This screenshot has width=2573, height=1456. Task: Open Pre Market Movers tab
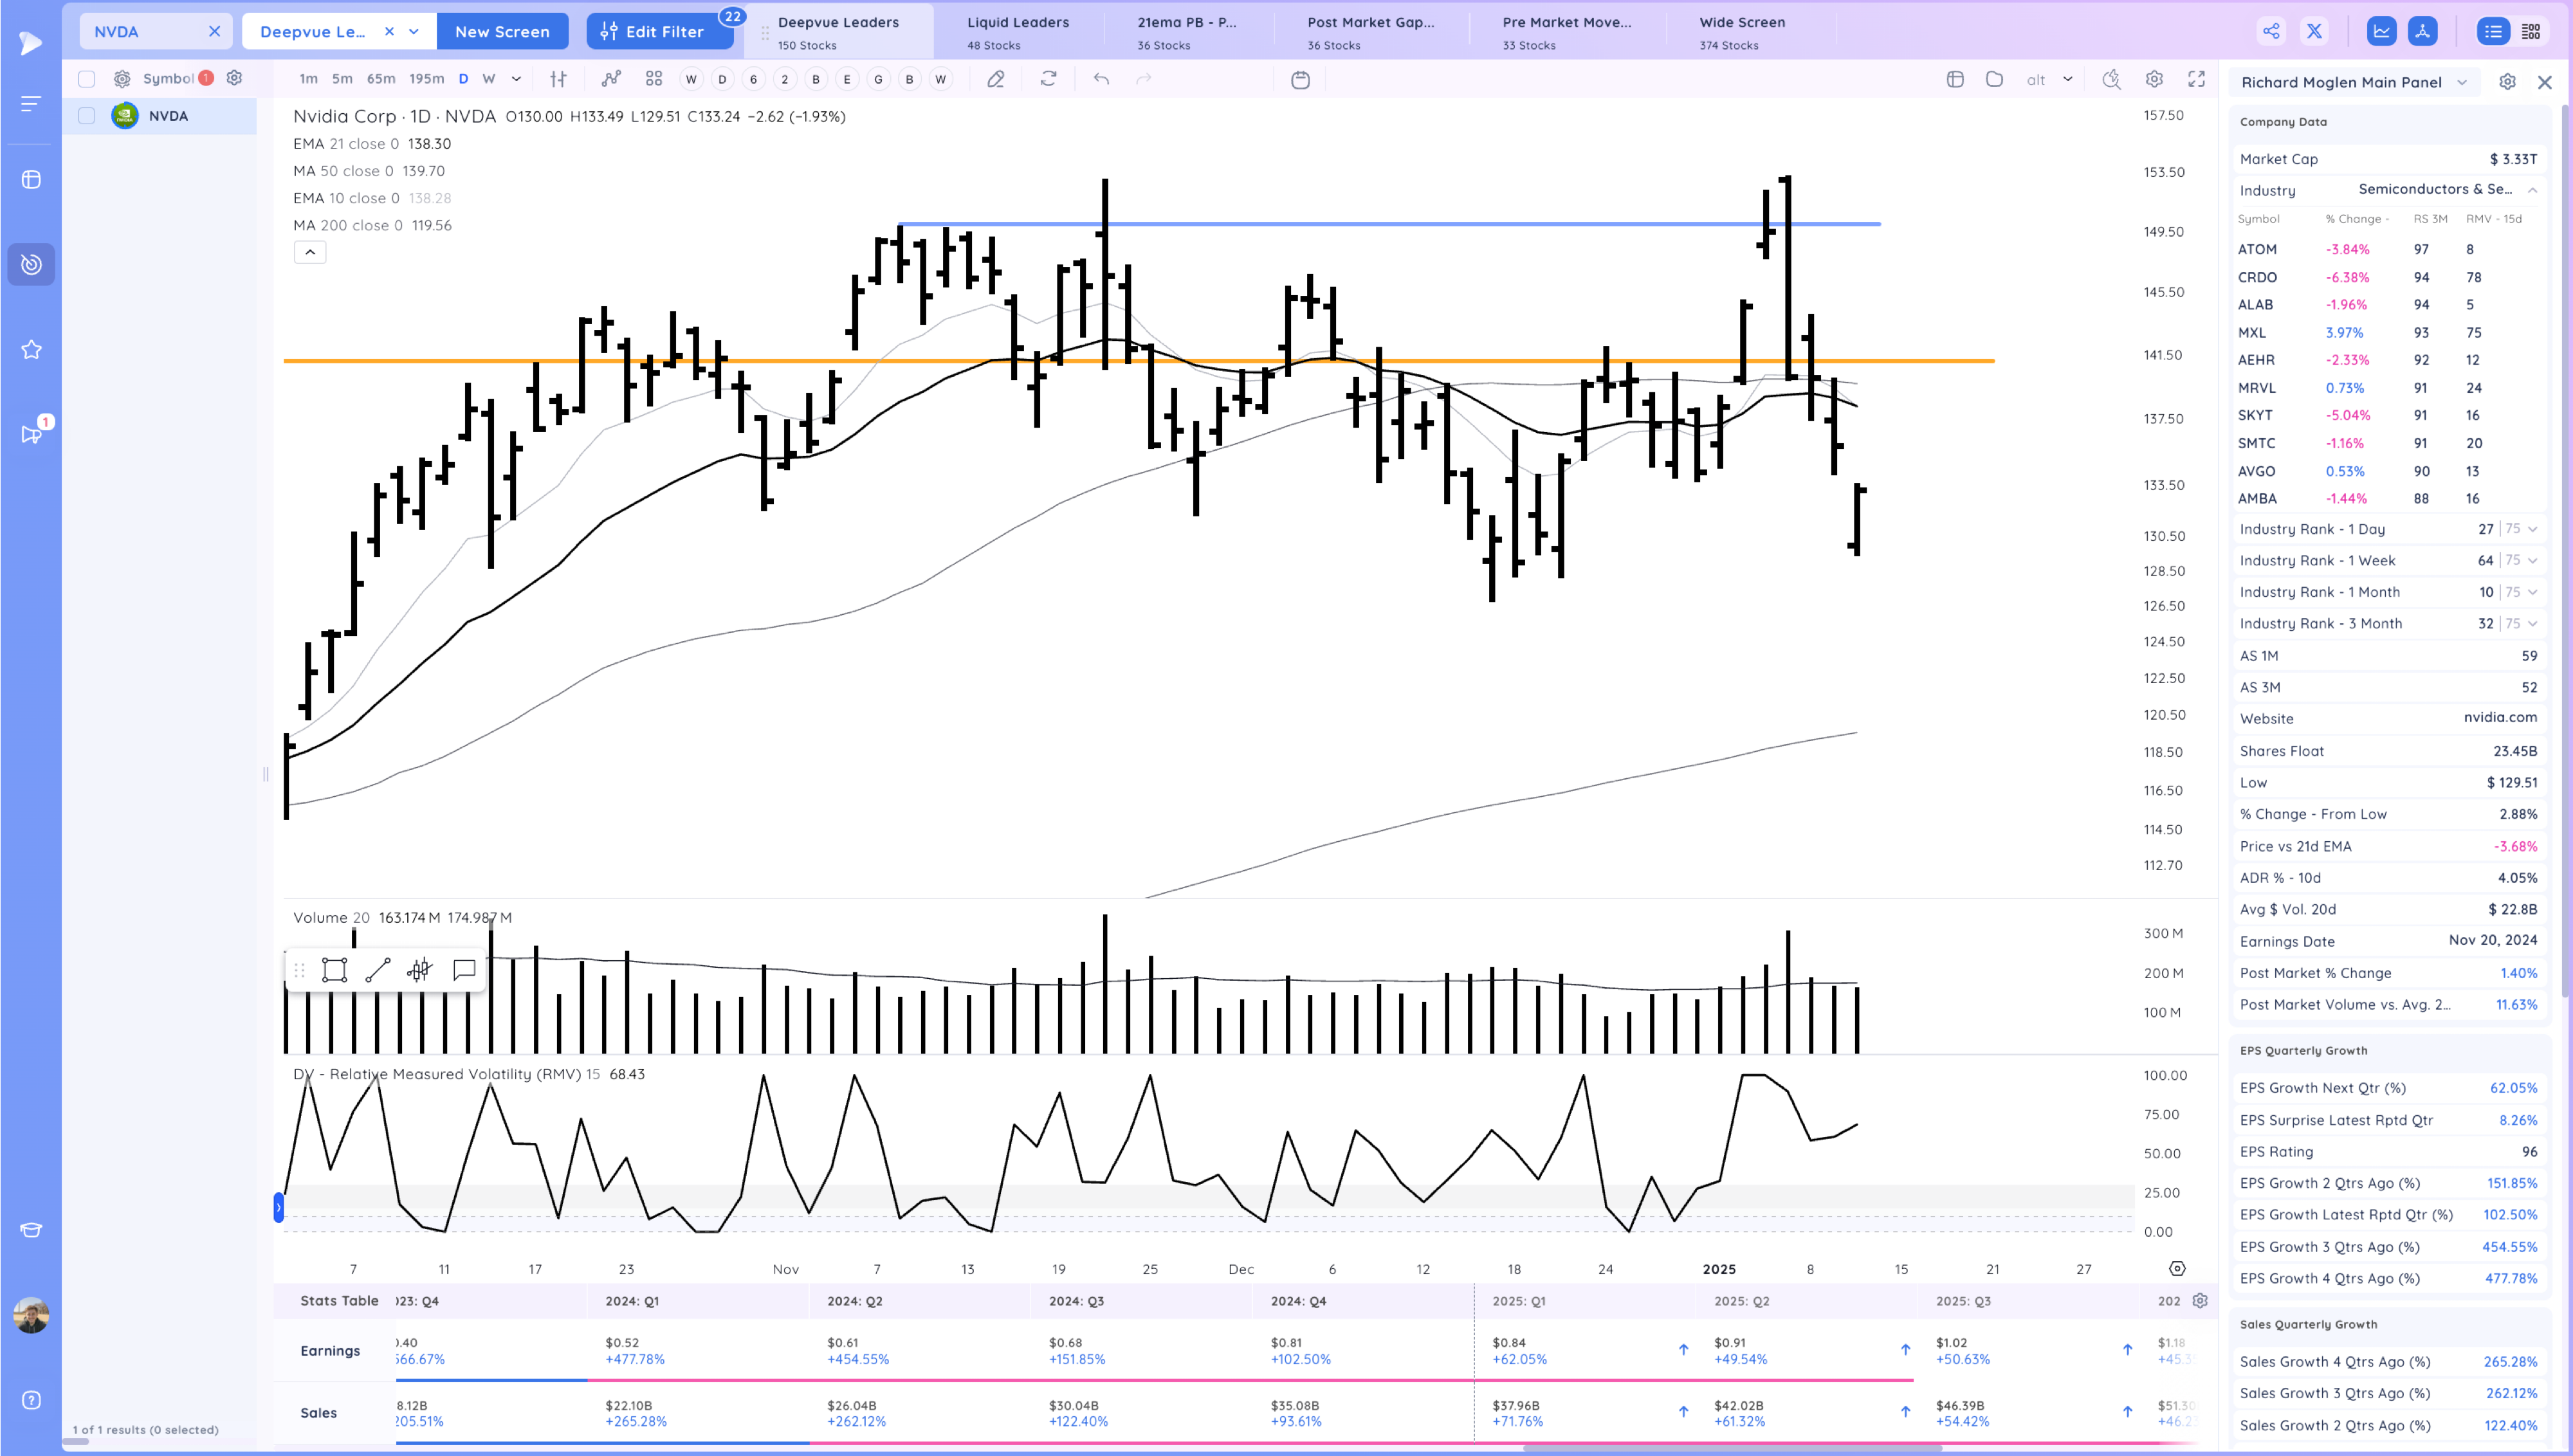pyautogui.click(x=1566, y=32)
